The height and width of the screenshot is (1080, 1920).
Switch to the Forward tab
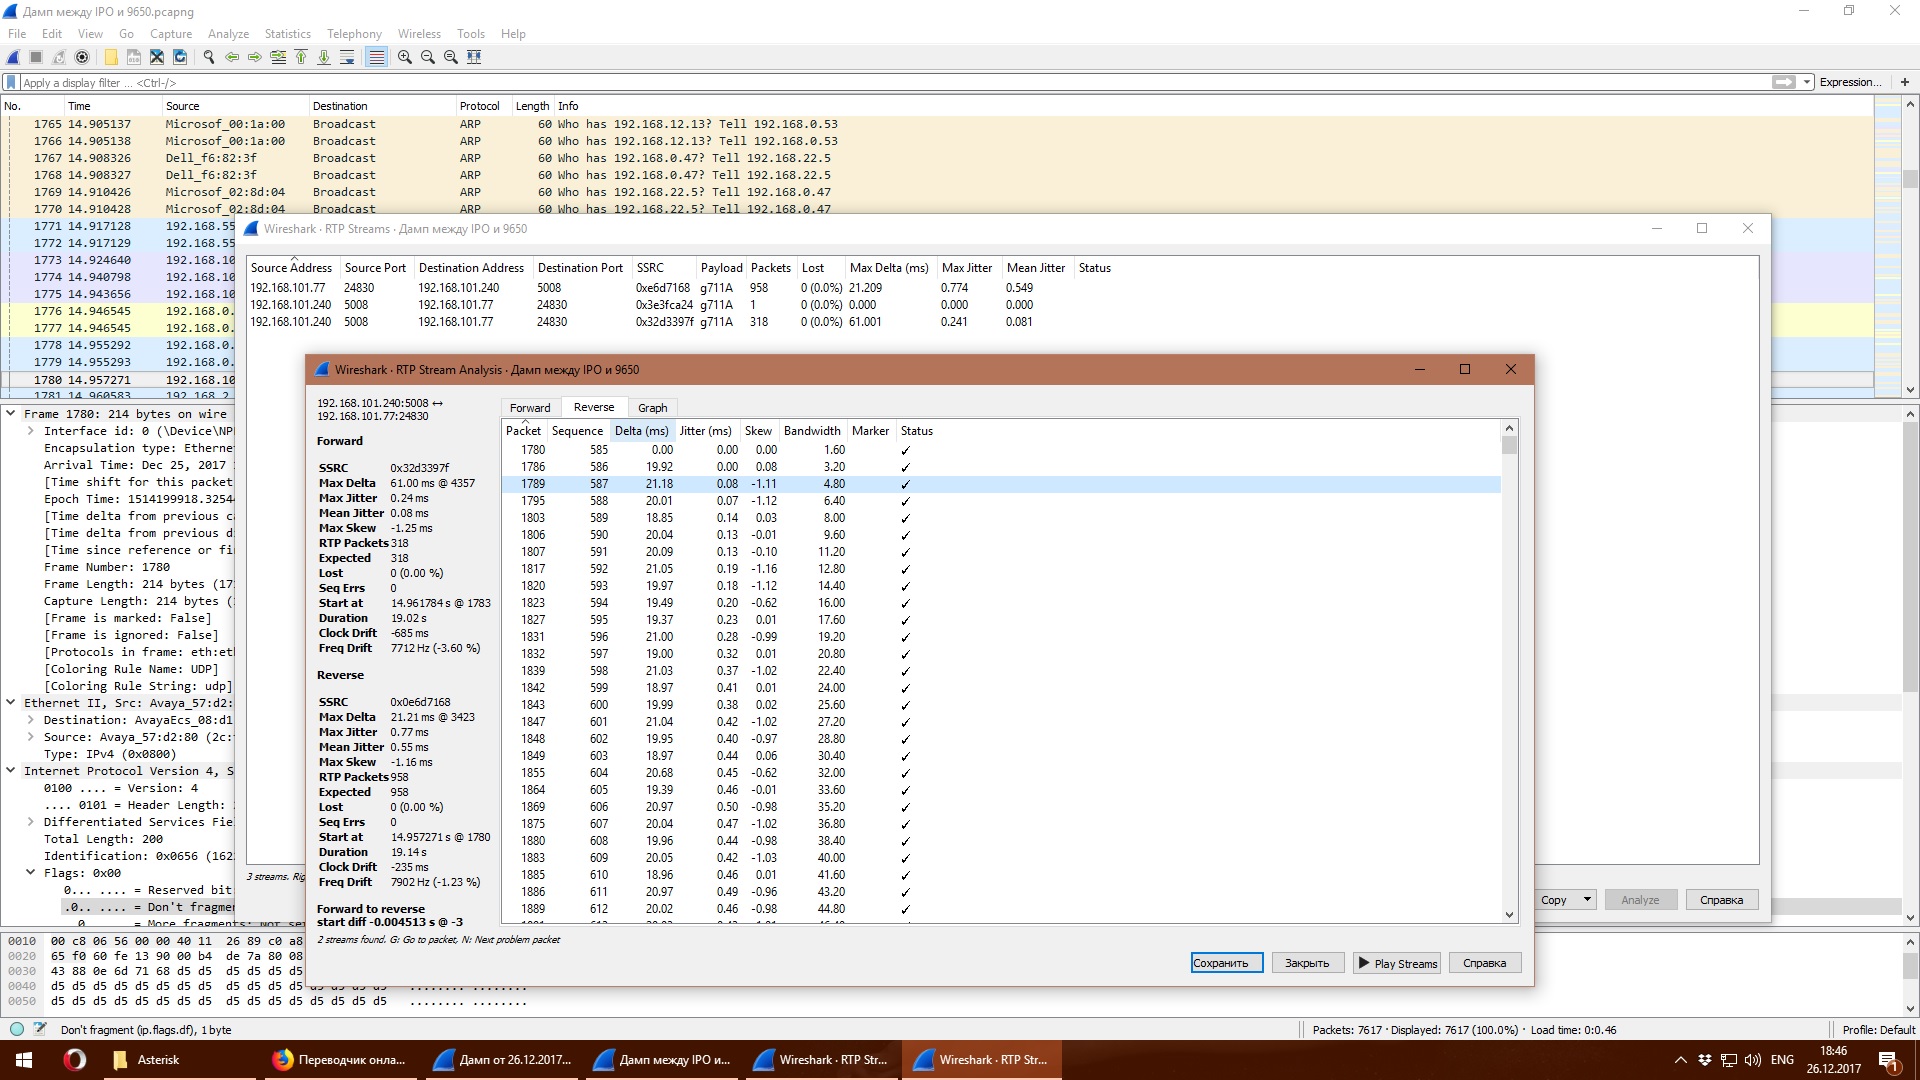529,408
